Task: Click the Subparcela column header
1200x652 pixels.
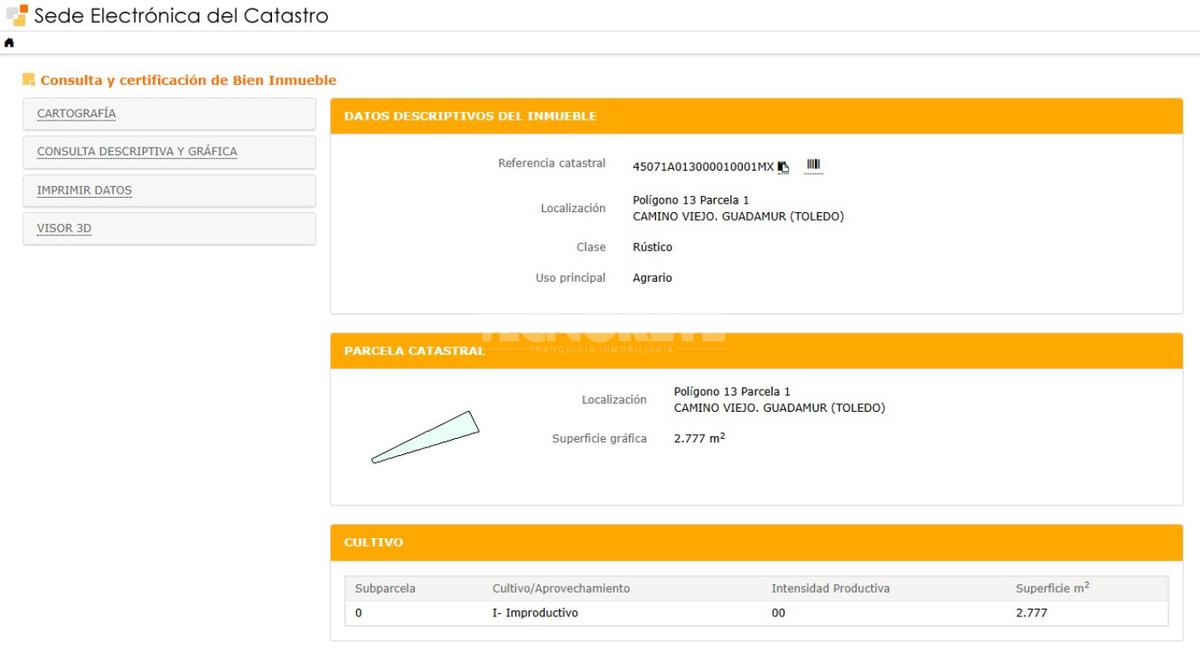Action: pyautogui.click(x=385, y=588)
